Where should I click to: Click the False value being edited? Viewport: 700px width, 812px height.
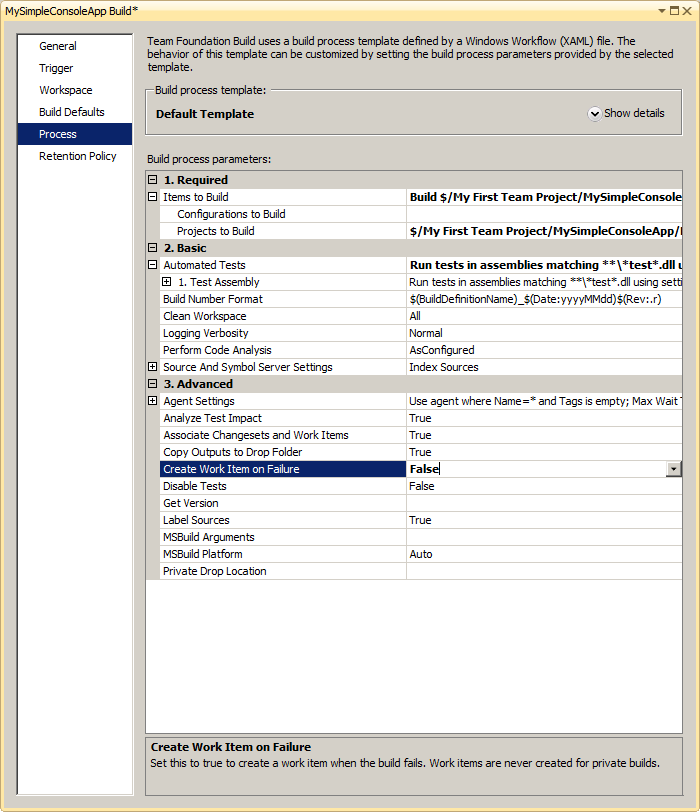pyautogui.click(x=425, y=469)
